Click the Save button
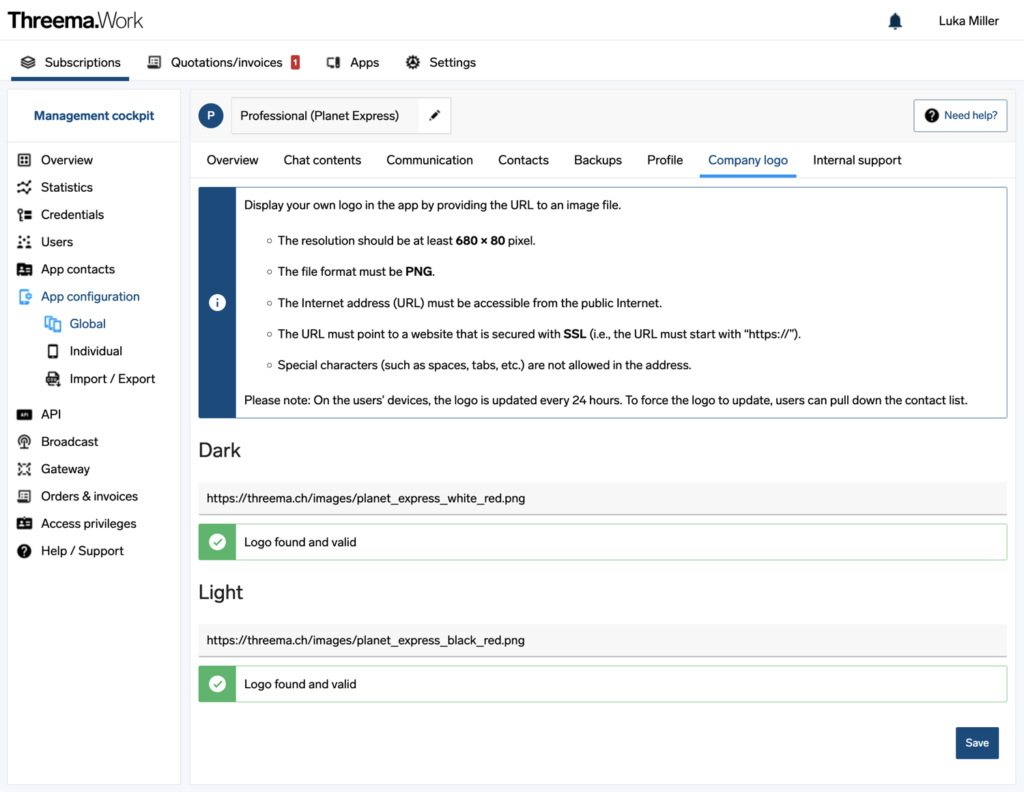The width and height of the screenshot is (1024, 792). (976, 743)
